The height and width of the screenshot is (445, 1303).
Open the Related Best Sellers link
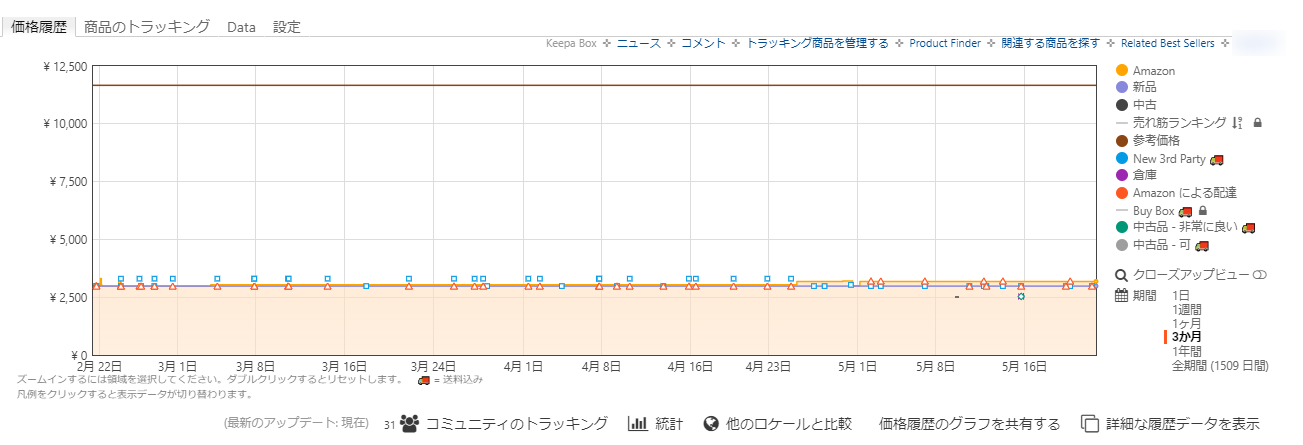pos(1167,43)
